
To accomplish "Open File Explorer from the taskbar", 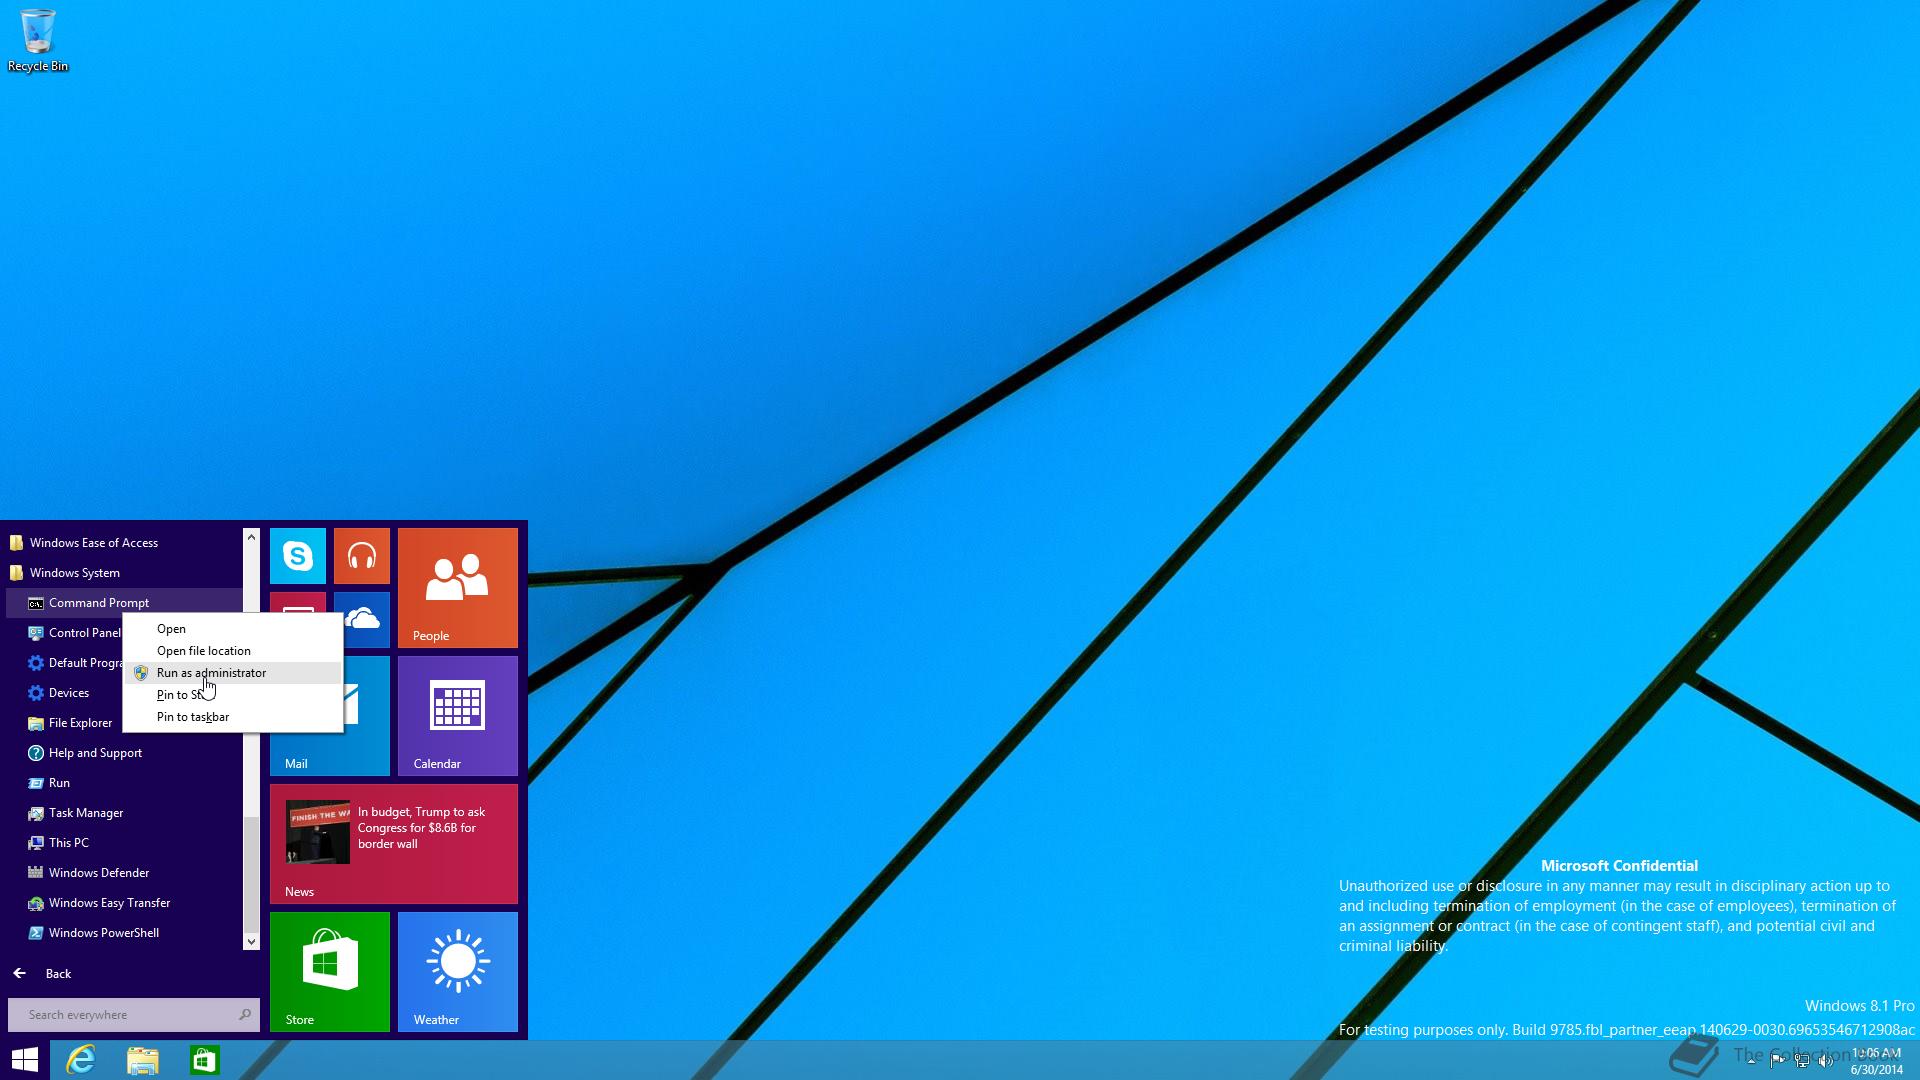I will (143, 1060).
